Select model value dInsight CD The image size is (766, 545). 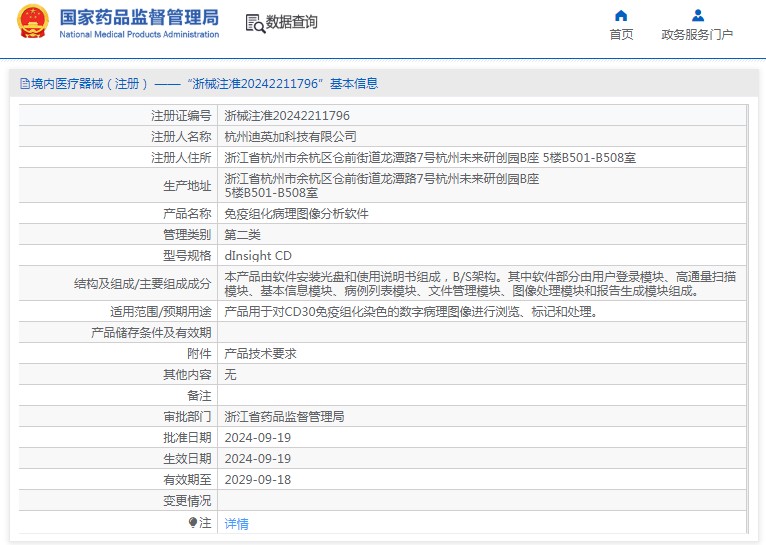tap(258, 256)
